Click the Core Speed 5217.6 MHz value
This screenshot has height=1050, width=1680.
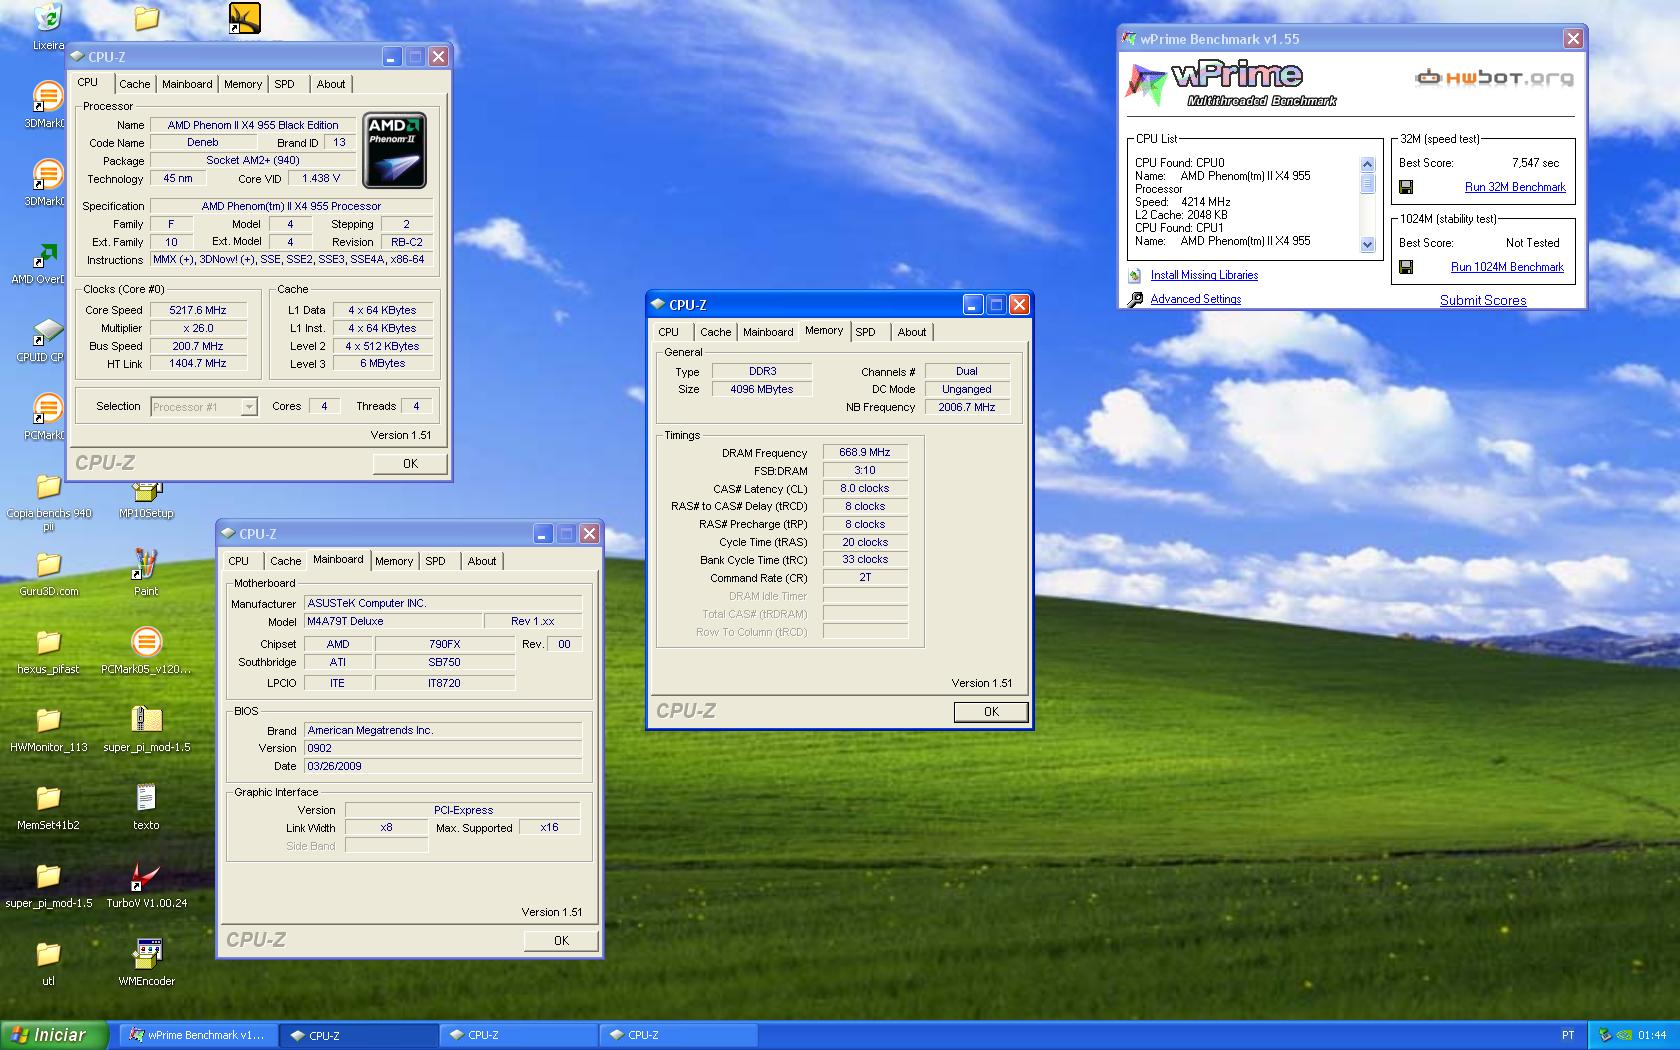click(x=198, y=310)
